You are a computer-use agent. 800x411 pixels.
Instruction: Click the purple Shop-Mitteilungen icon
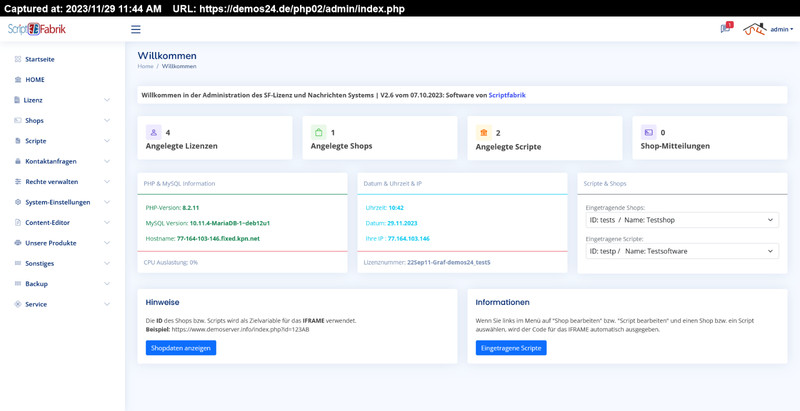[x=648, y=133]
